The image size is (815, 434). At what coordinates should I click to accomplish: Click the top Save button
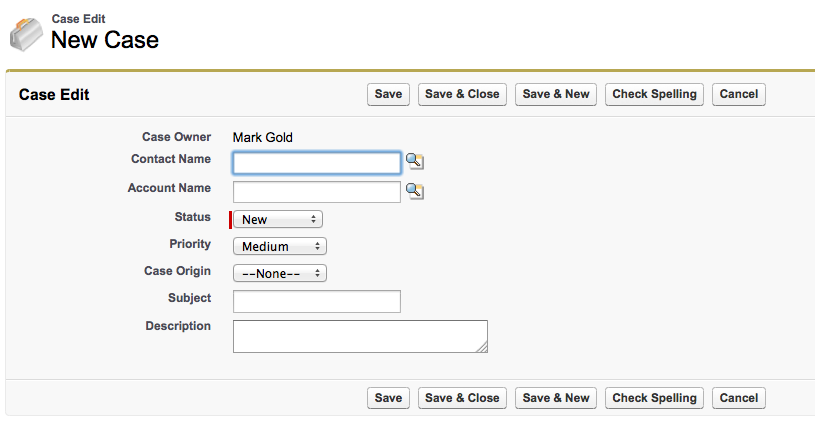point(388,94)
